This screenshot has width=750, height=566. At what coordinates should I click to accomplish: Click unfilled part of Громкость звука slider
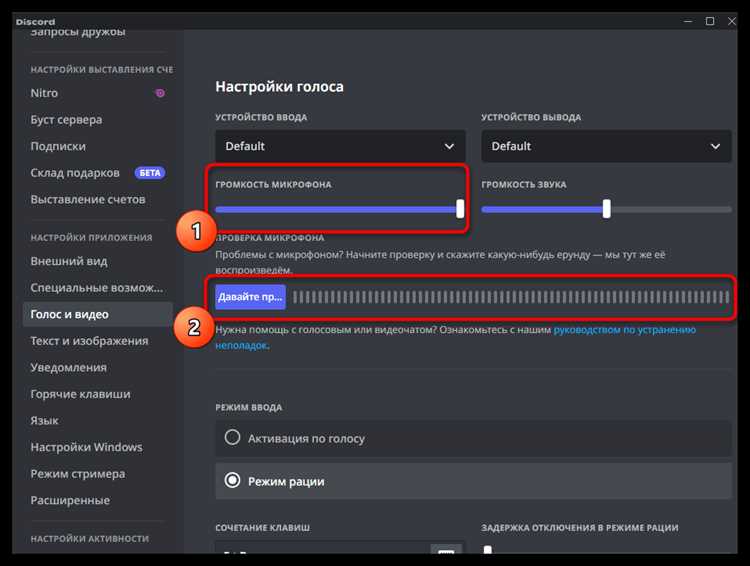671,209
